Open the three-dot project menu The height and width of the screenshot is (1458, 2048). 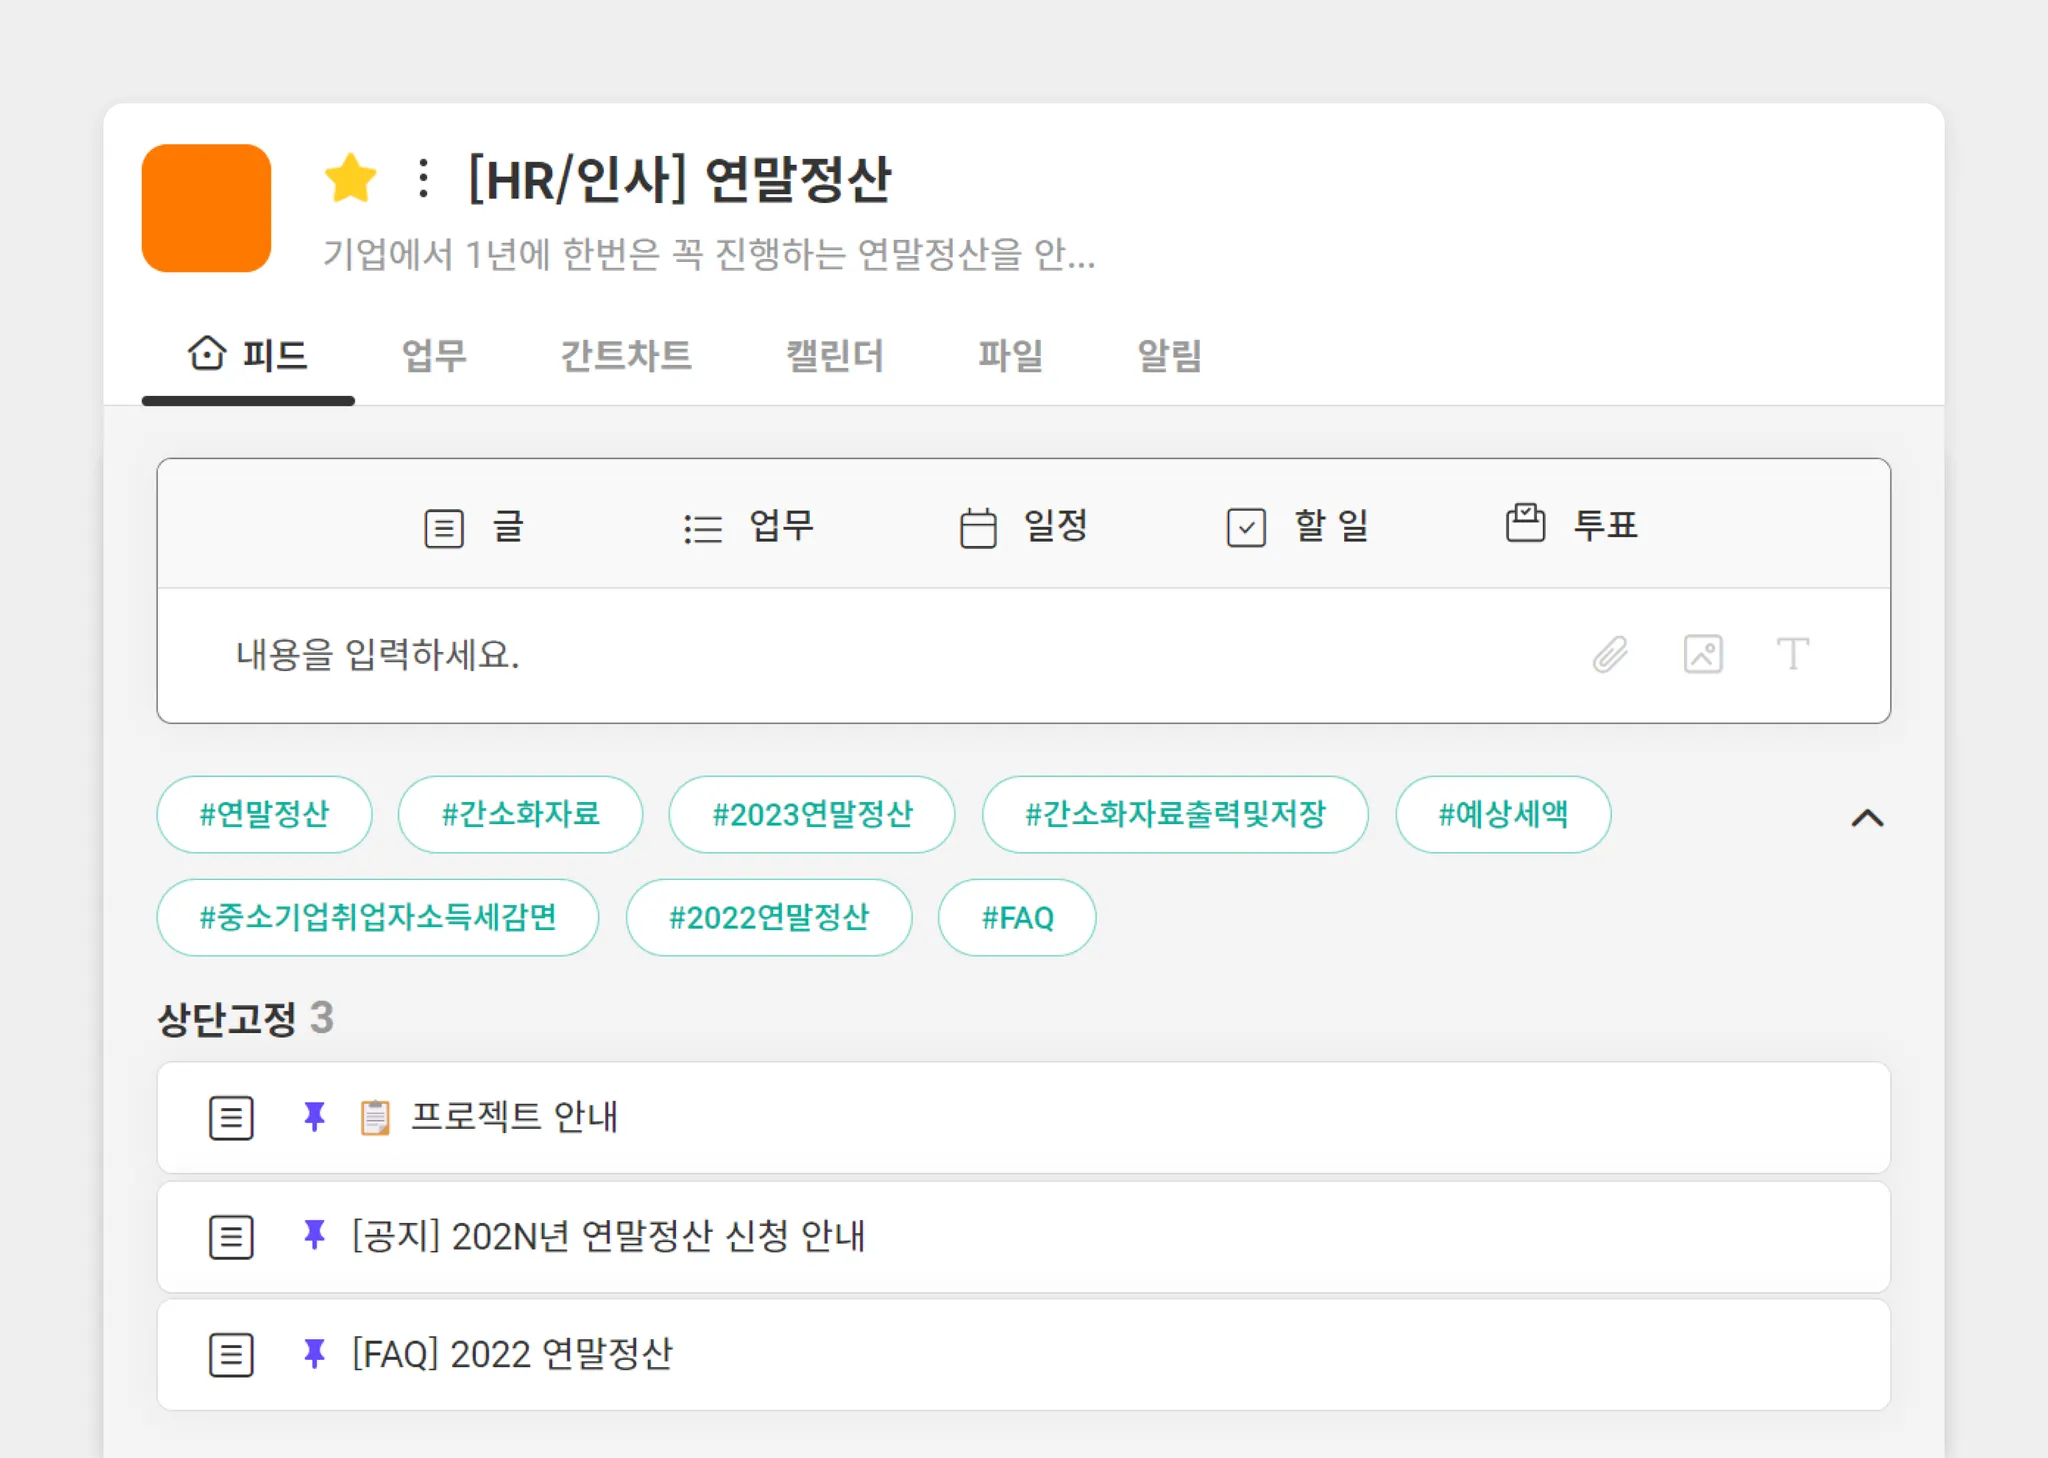(423, 178)
